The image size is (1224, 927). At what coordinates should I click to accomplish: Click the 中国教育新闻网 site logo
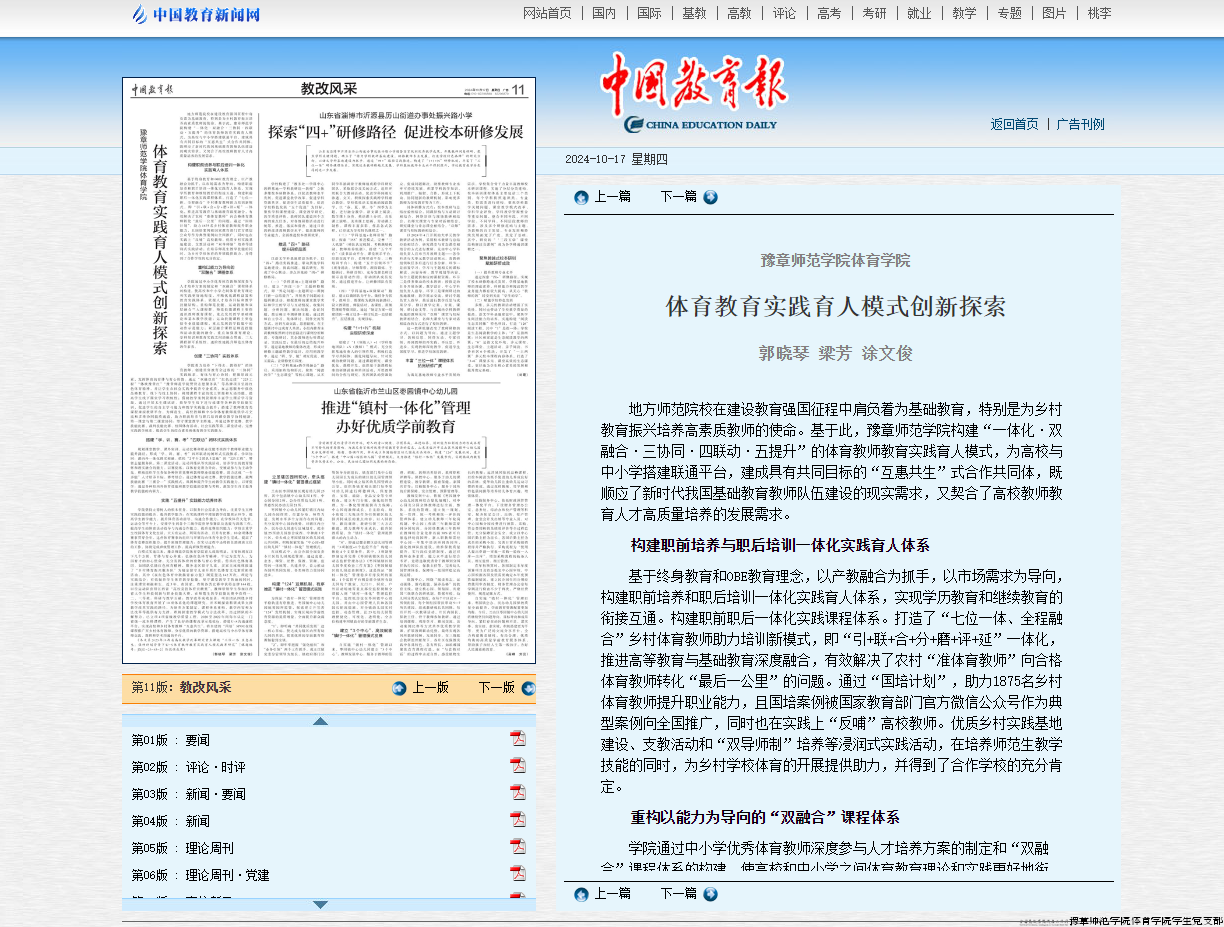(197, 15)
